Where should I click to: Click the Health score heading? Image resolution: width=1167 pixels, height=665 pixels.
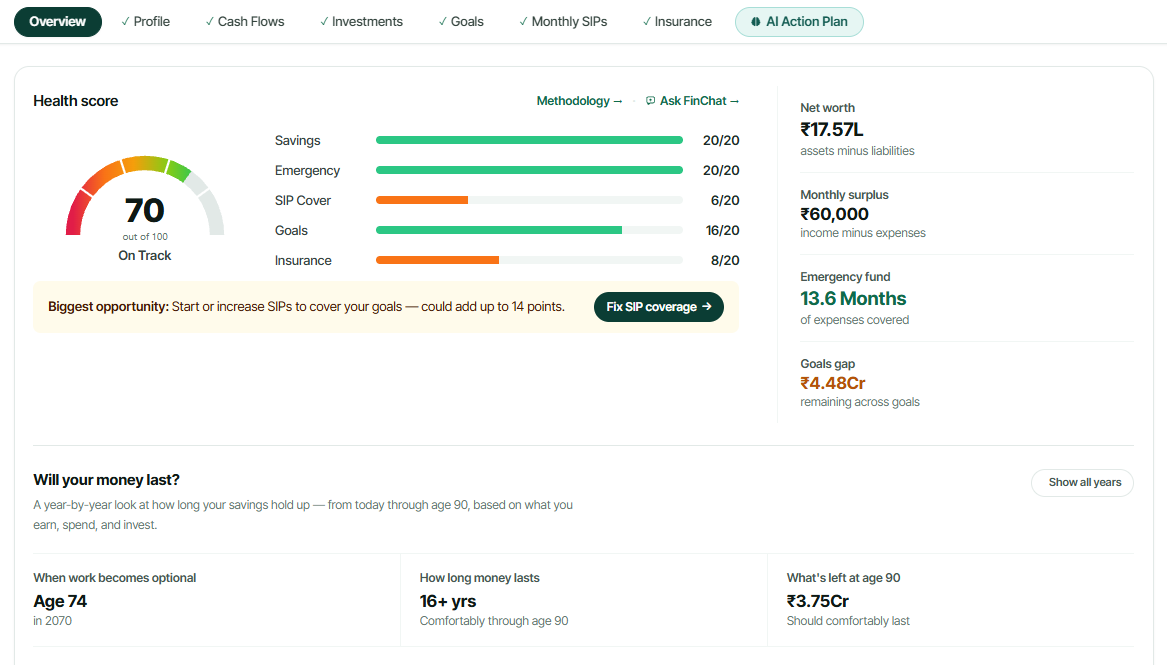[76, 100]
